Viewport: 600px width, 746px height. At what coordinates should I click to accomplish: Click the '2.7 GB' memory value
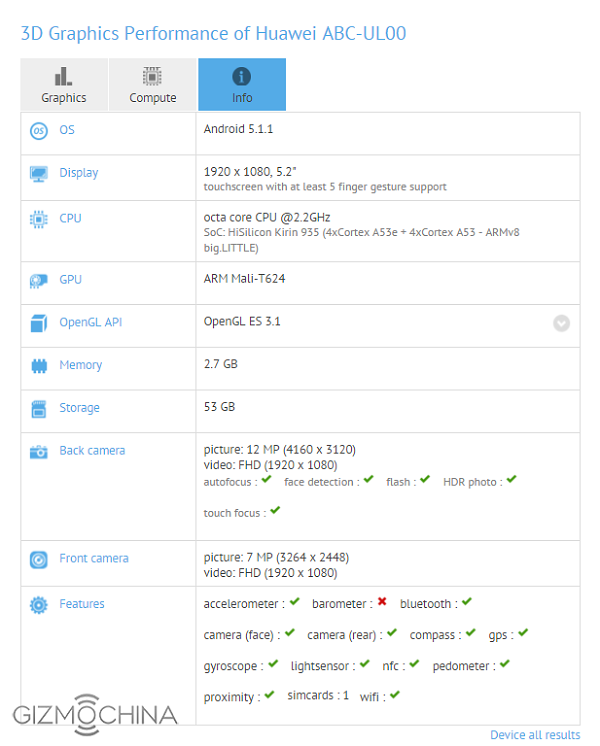click(x=221, y=364)
